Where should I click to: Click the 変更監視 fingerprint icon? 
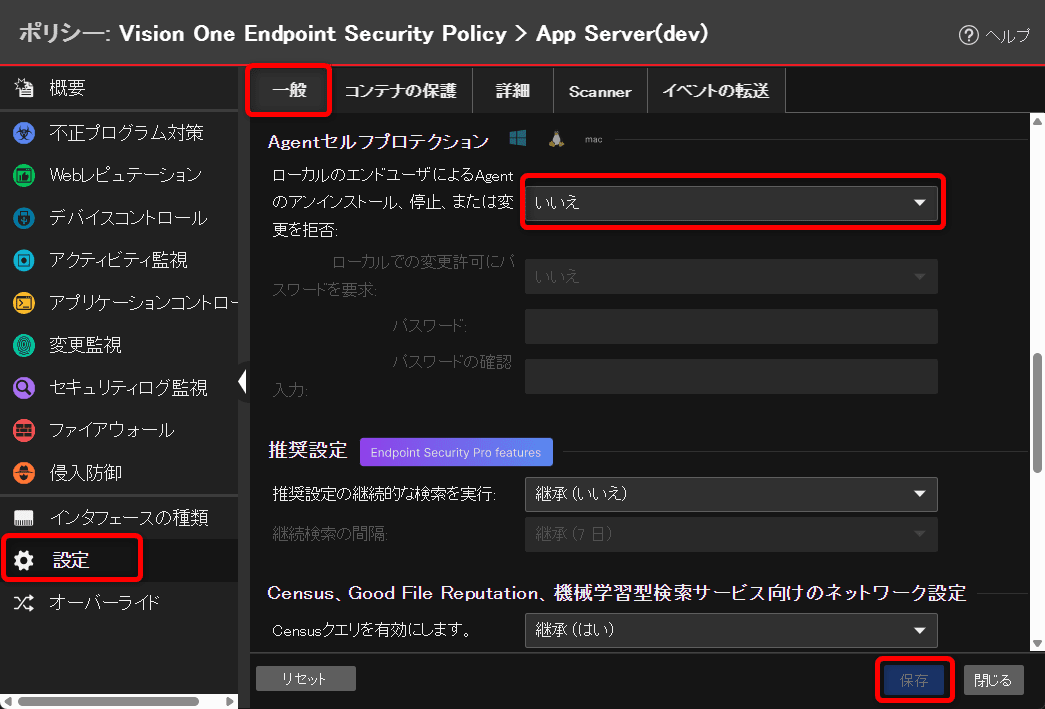24,345
